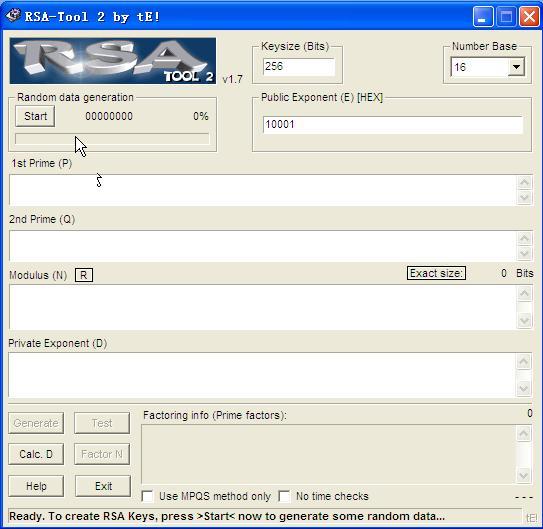Click the Calc. D button
Image resolution: width=543 pixels, height=529 pixels.
click(x=36, y=454)
